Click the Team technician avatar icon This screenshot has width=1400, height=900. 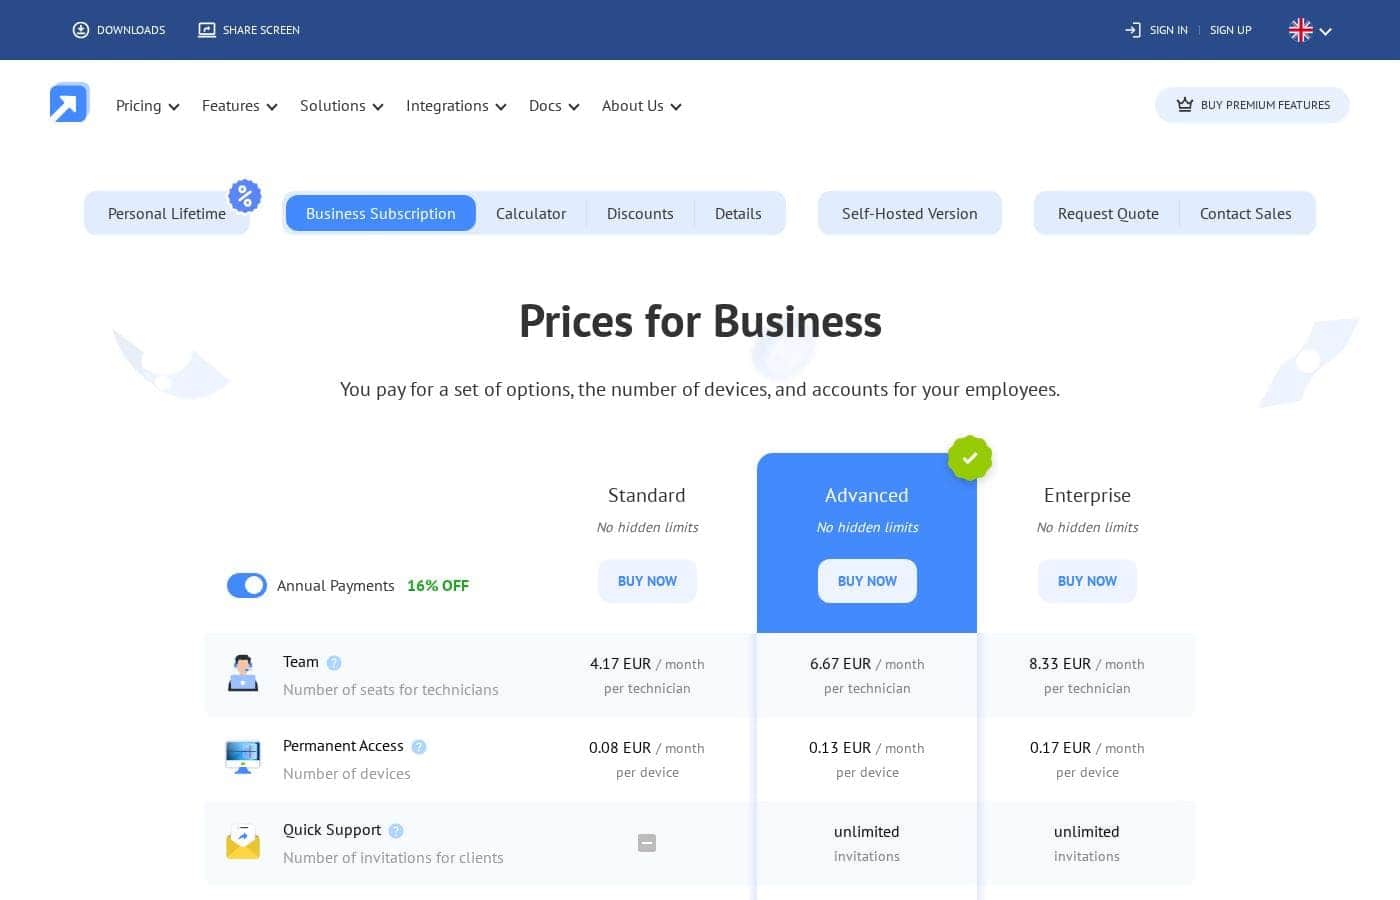243,673
